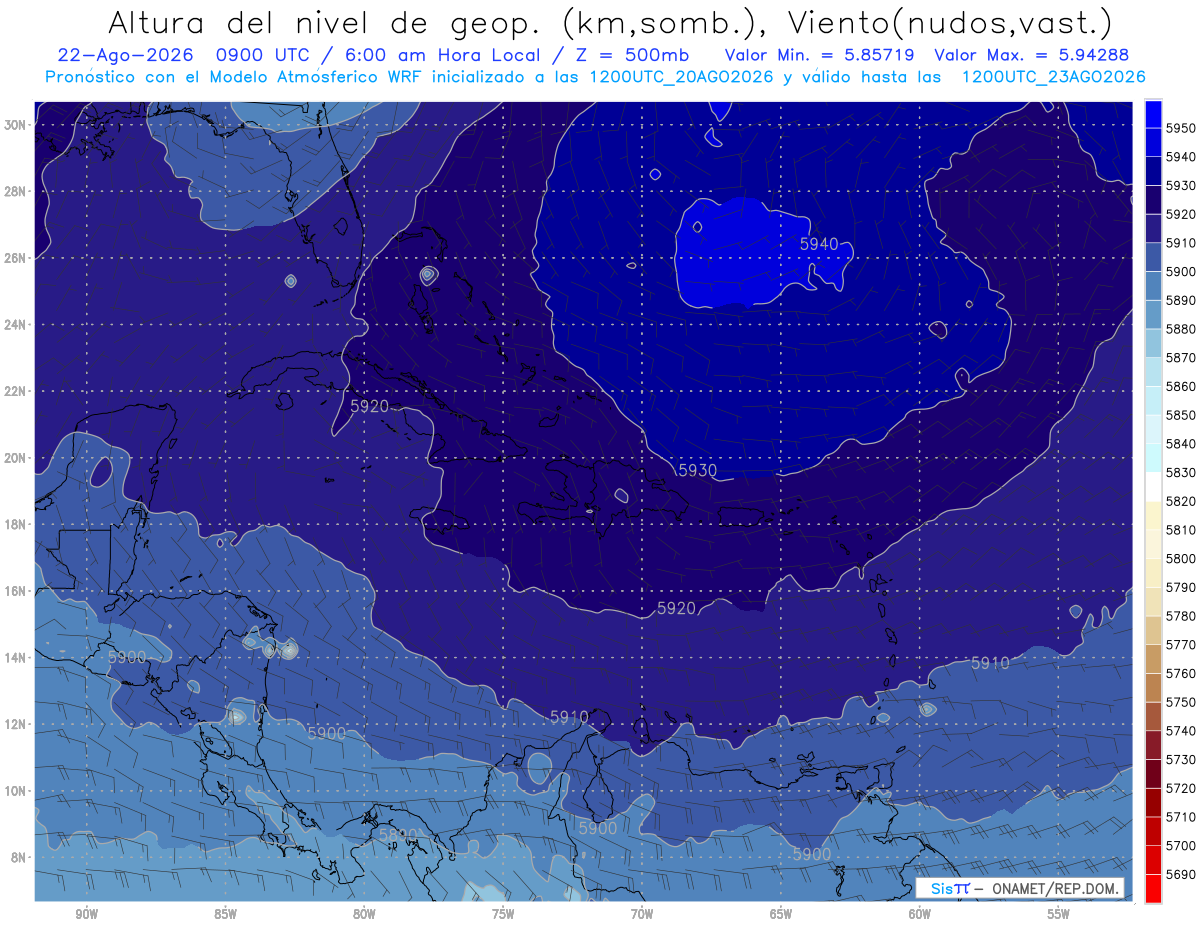Click the '14N' latitude axis label

[15, 657]
